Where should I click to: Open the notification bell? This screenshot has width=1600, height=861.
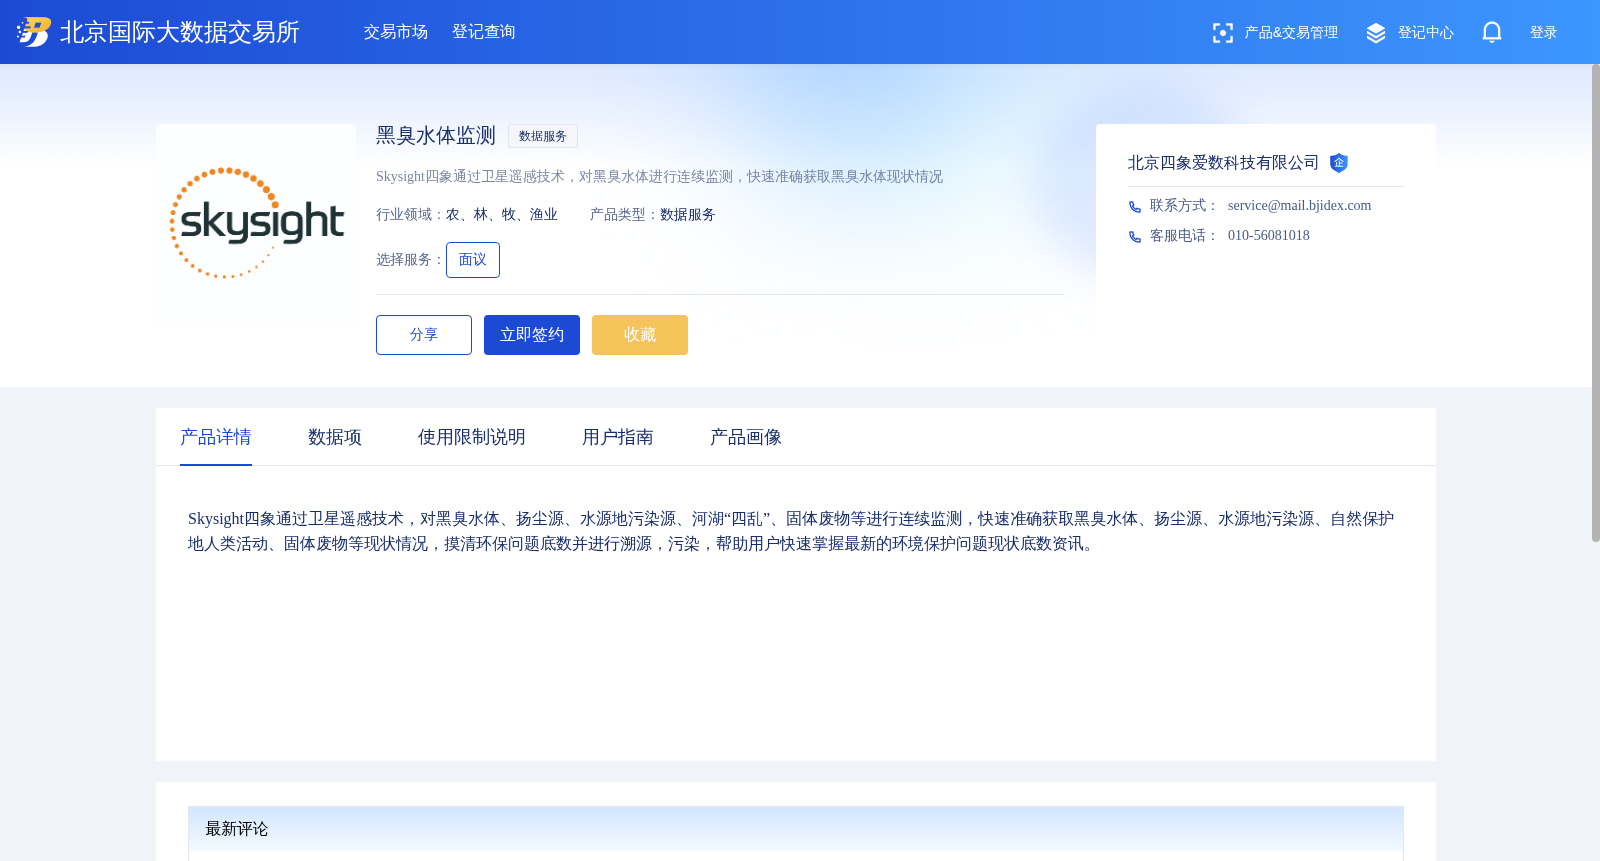tap(1492, 32)
